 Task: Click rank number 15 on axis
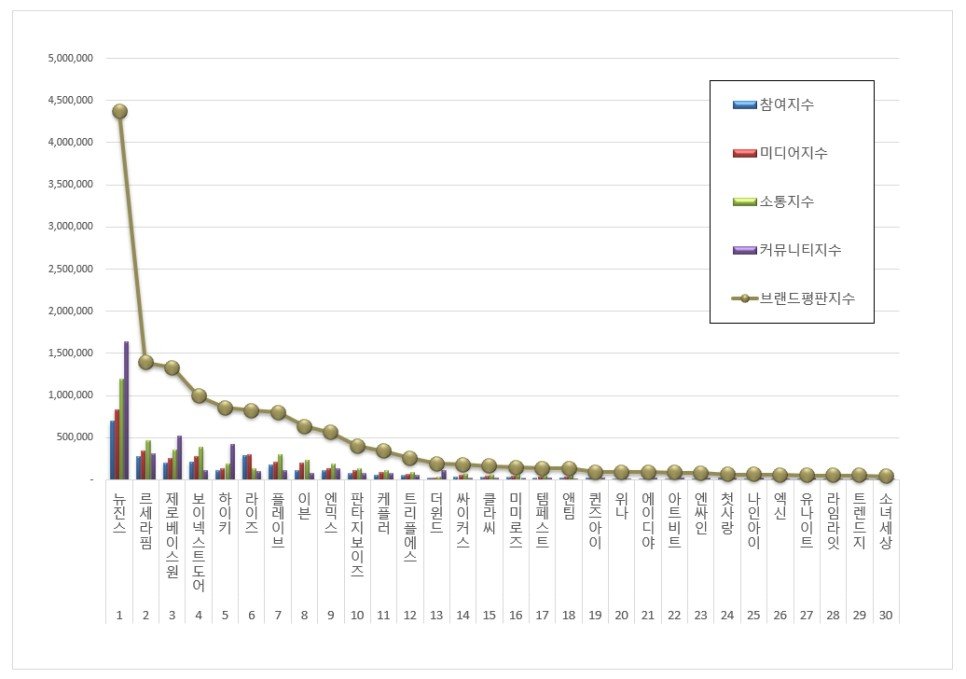pyautogui.click(x=490, y=615)
